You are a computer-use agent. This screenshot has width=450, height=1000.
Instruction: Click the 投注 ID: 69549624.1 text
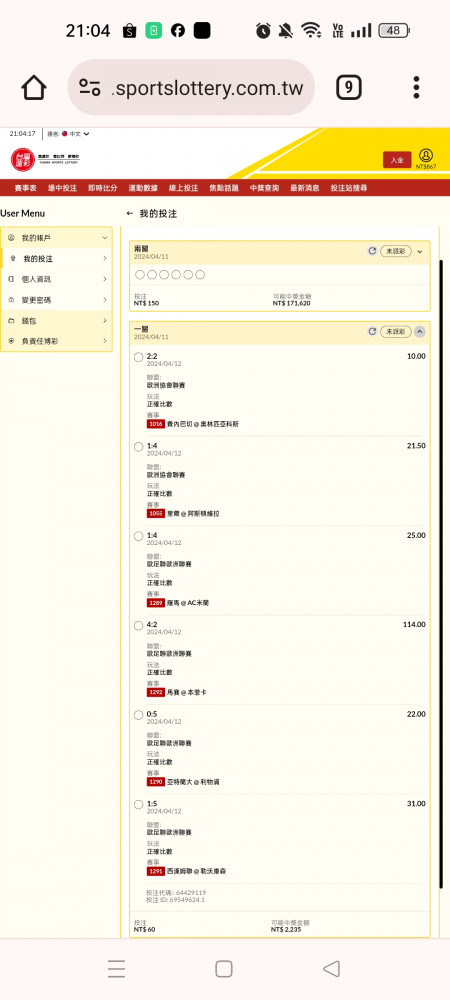(x=176, y=900)
